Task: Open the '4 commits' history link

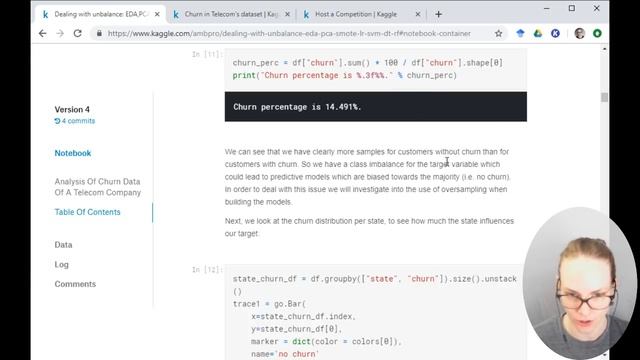Action: (75, 121)
